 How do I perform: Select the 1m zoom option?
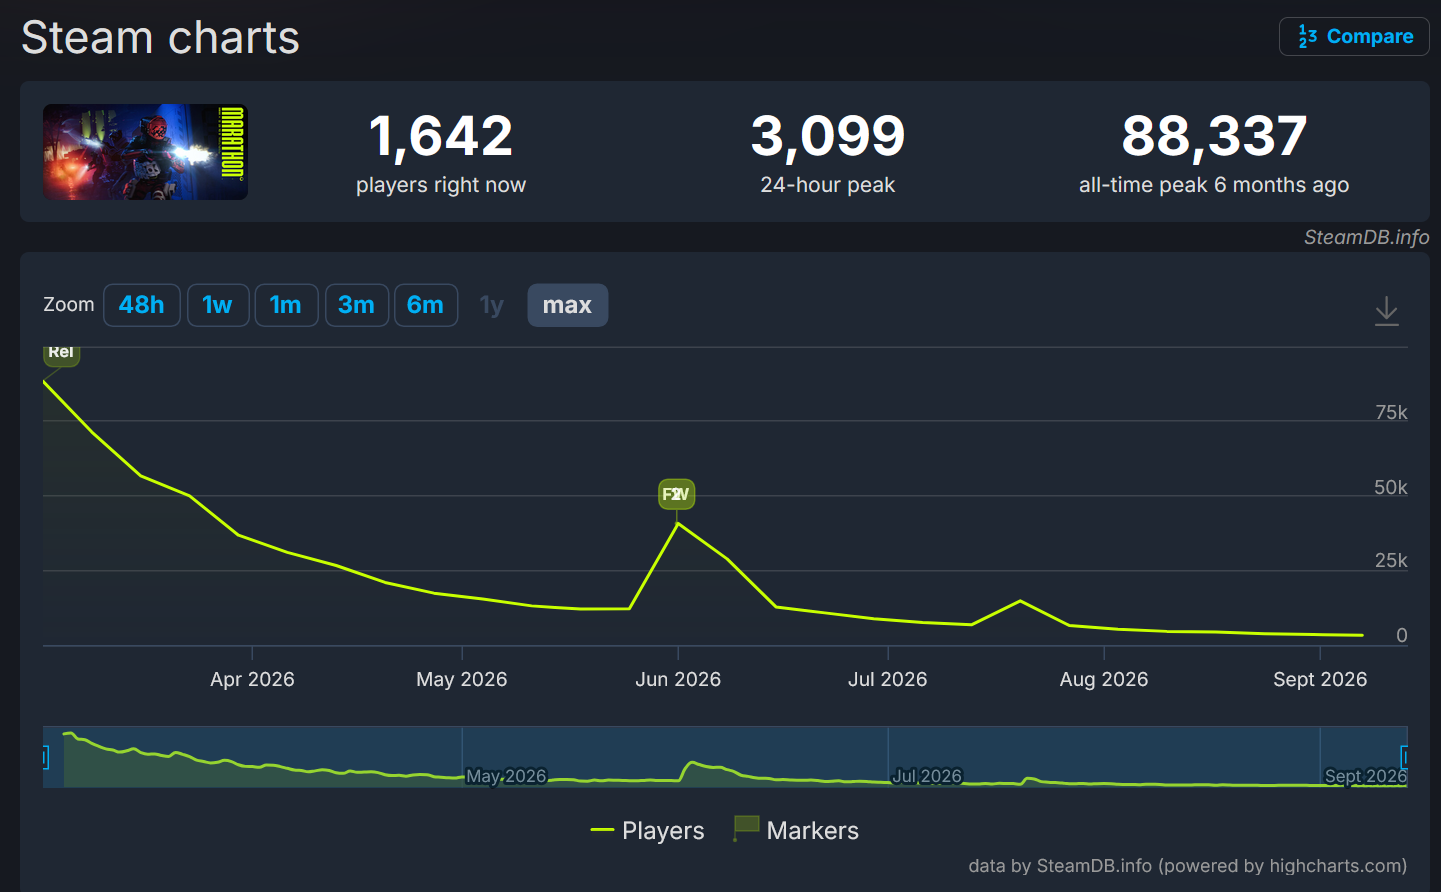coord(286,305)
